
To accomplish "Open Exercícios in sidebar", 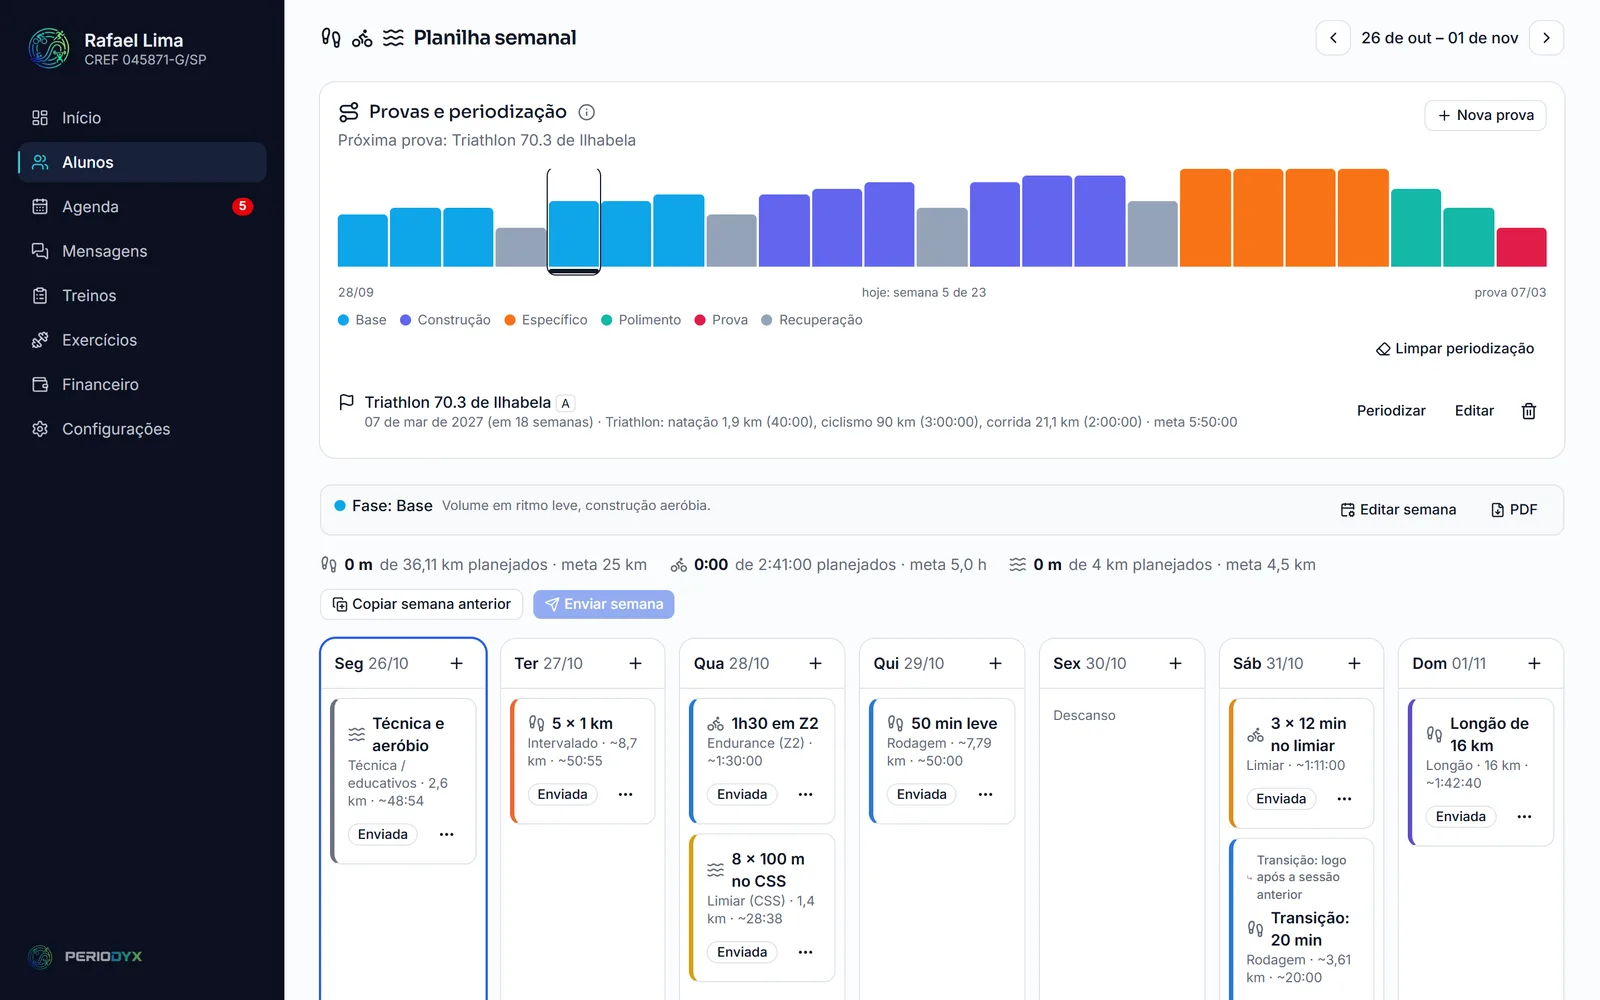I will click(x=142, y=340).
